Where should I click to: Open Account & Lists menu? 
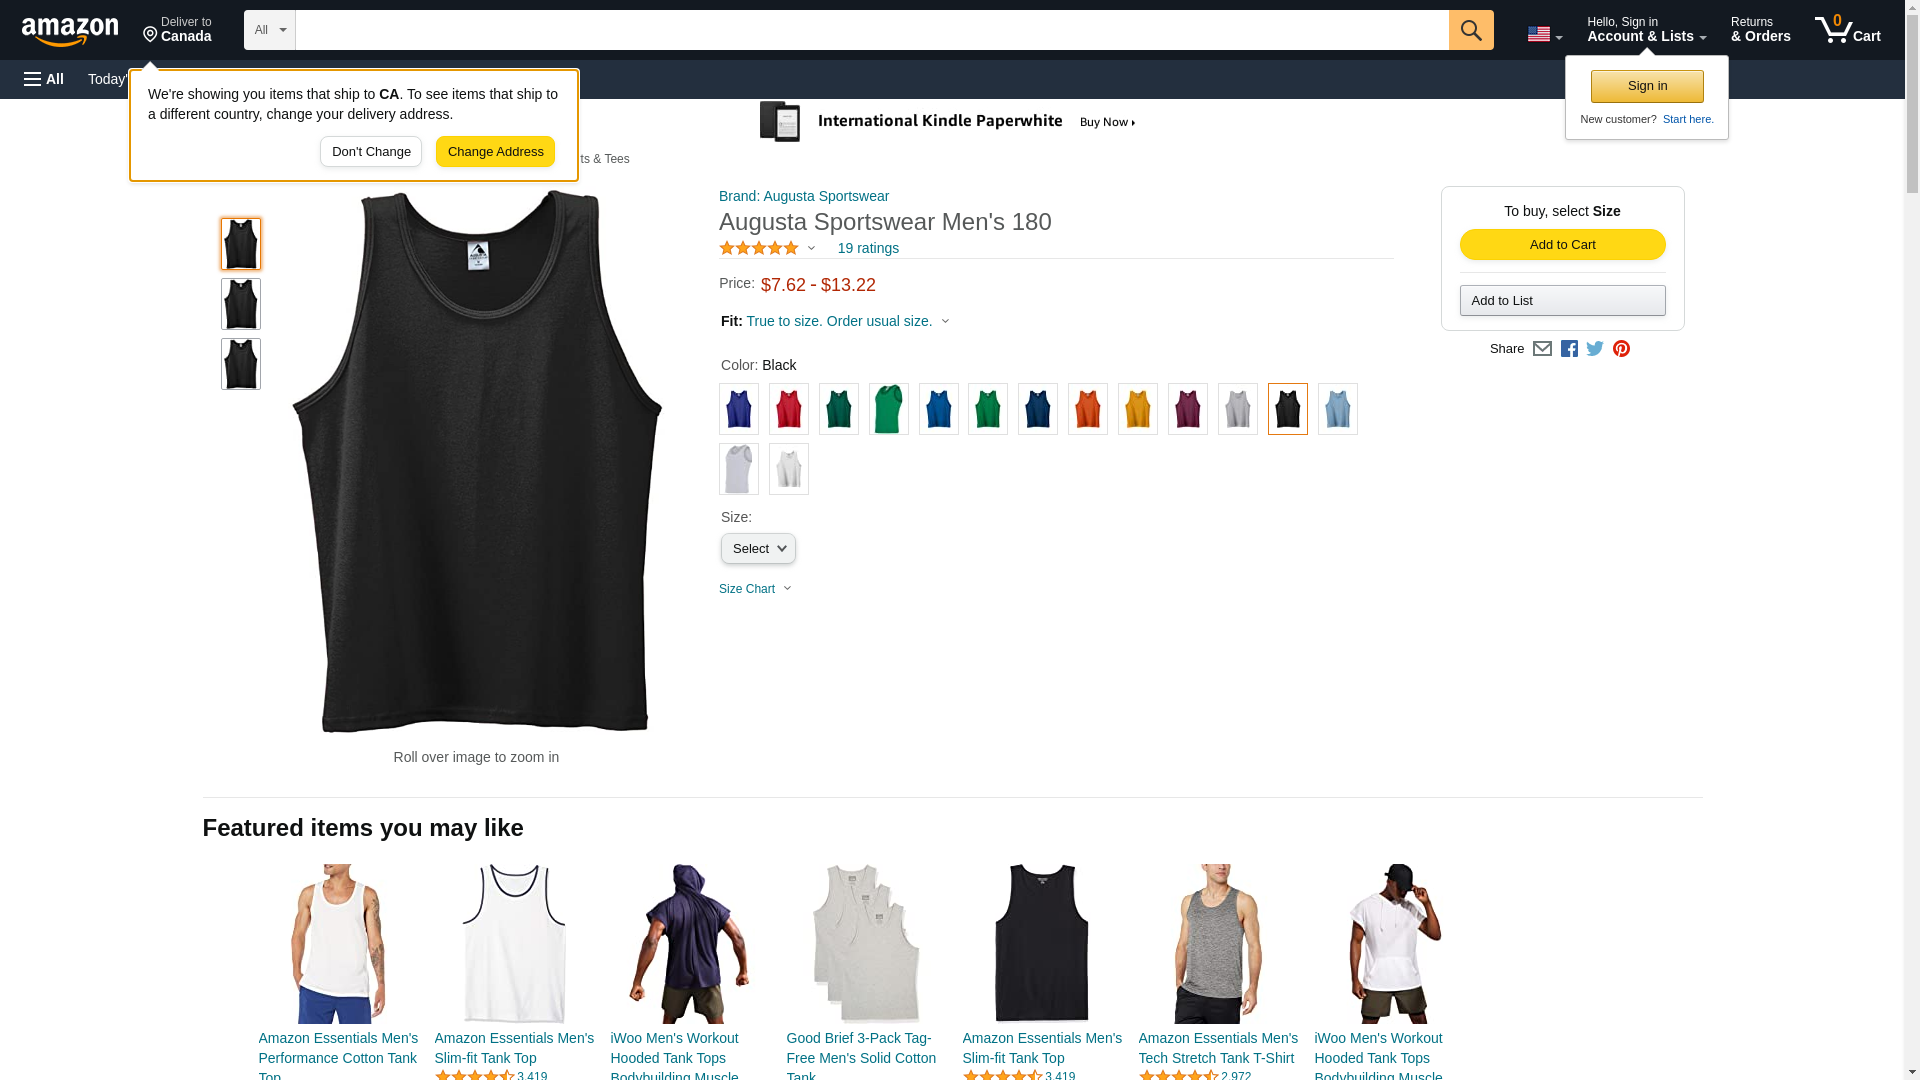click(1646, 30)
